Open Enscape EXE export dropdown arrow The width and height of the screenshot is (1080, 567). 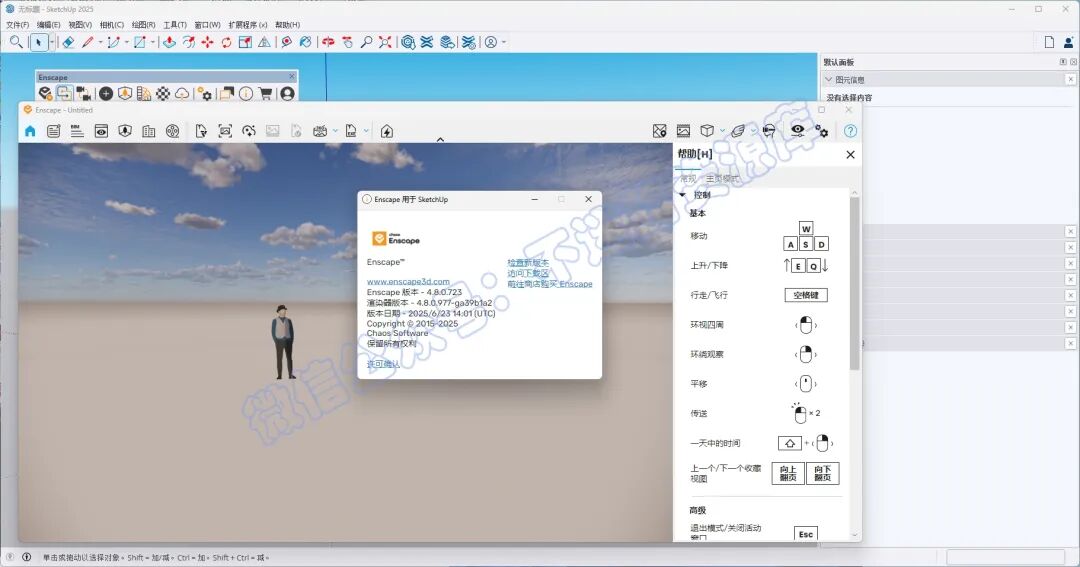click(x=366, y=131)
